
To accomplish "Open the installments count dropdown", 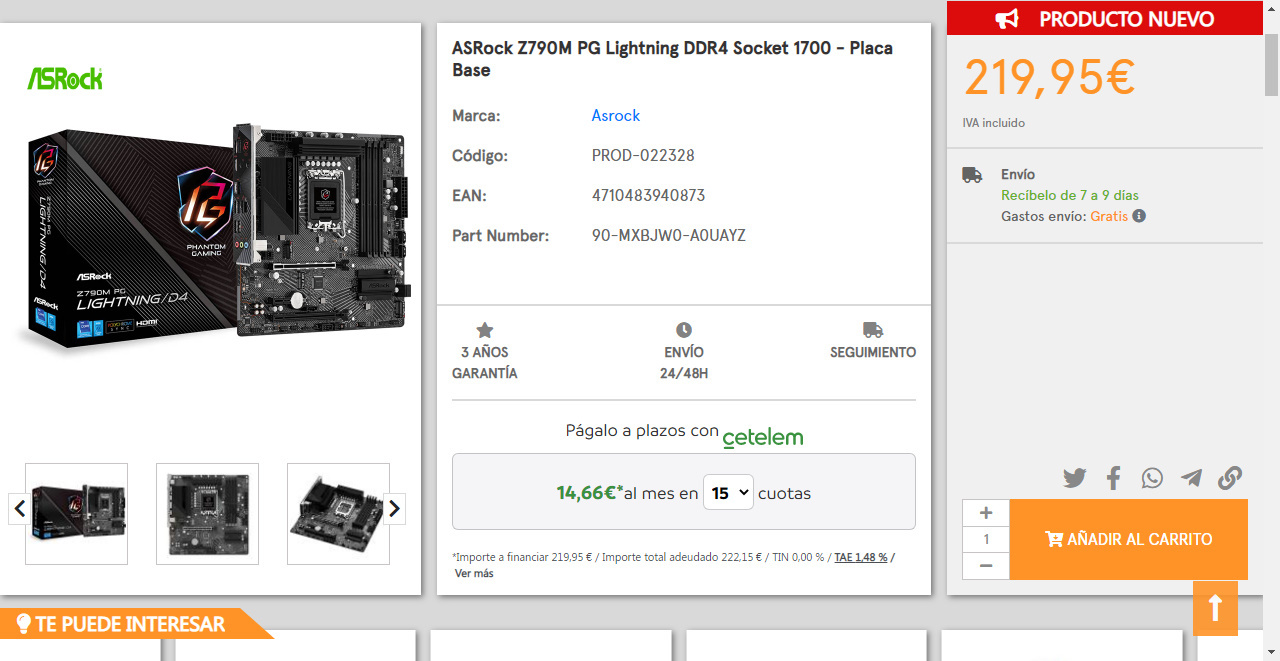I will pyautogui.click(x=728, y=493).
